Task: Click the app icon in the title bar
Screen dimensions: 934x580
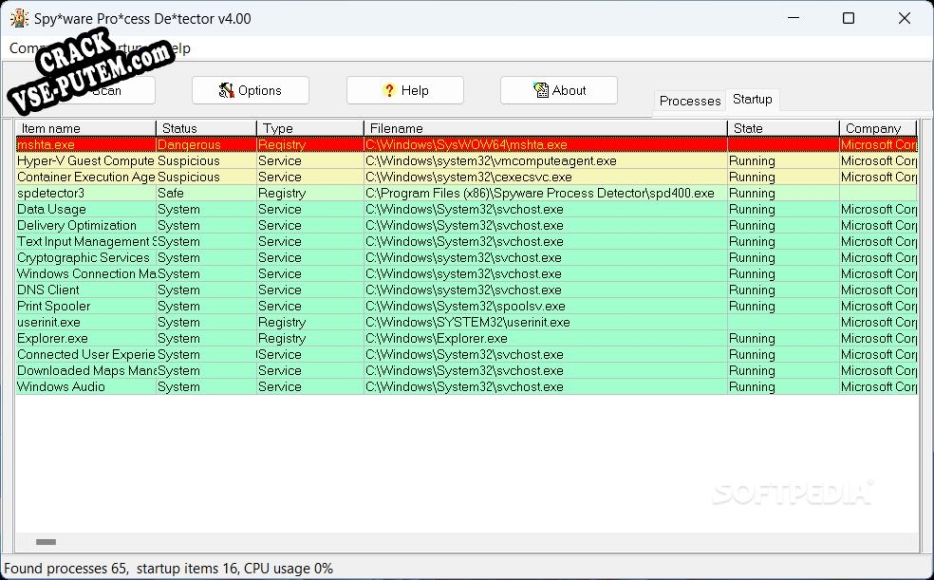Action: (x=19, y=18)
